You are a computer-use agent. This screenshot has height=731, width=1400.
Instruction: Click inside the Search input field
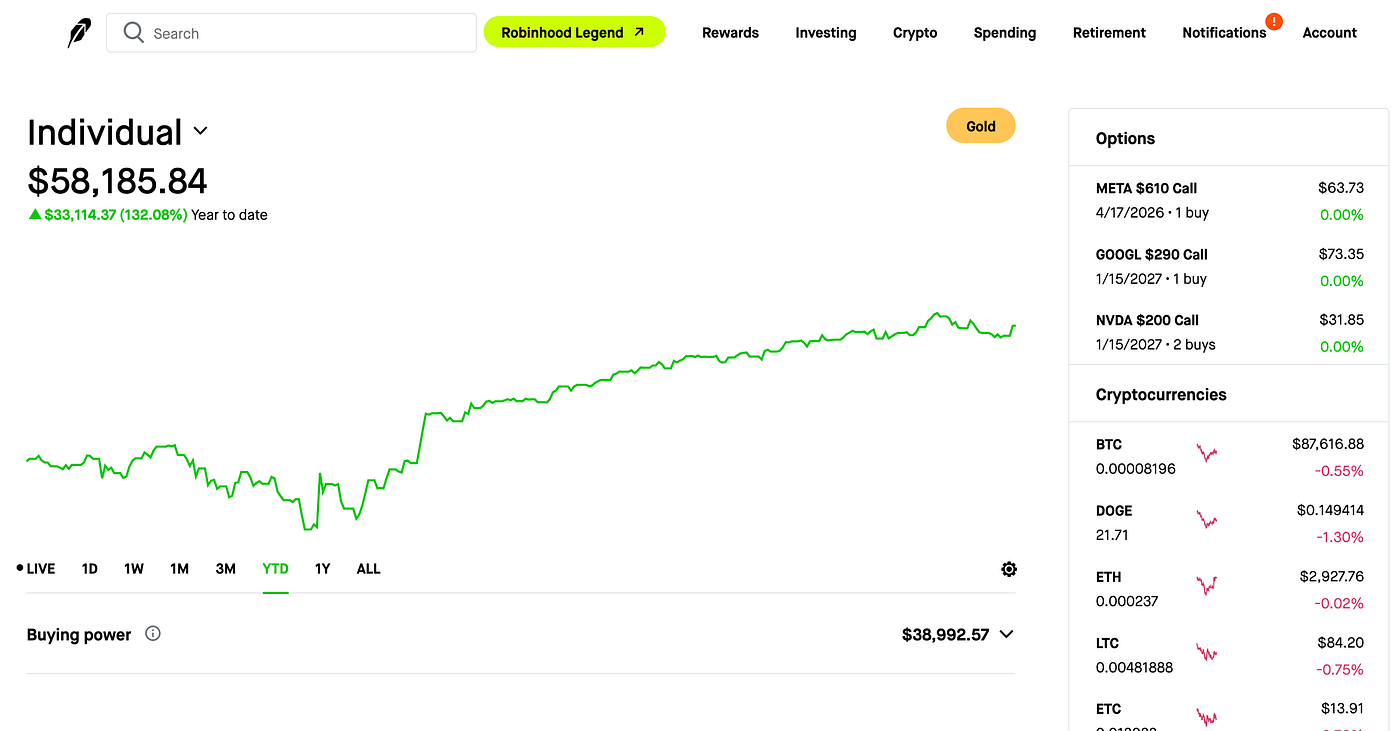tap(291, 33)
